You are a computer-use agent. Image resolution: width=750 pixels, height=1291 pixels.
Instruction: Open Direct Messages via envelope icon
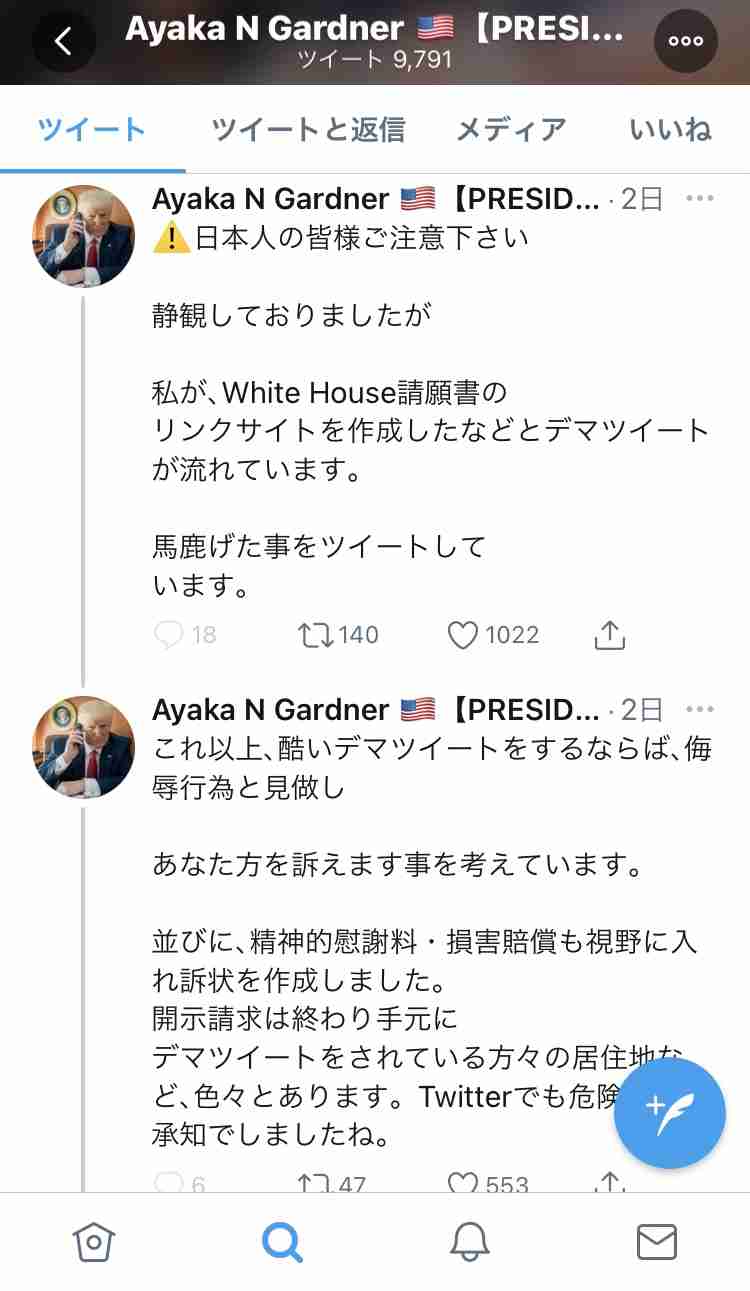(x=656, y=1243)
